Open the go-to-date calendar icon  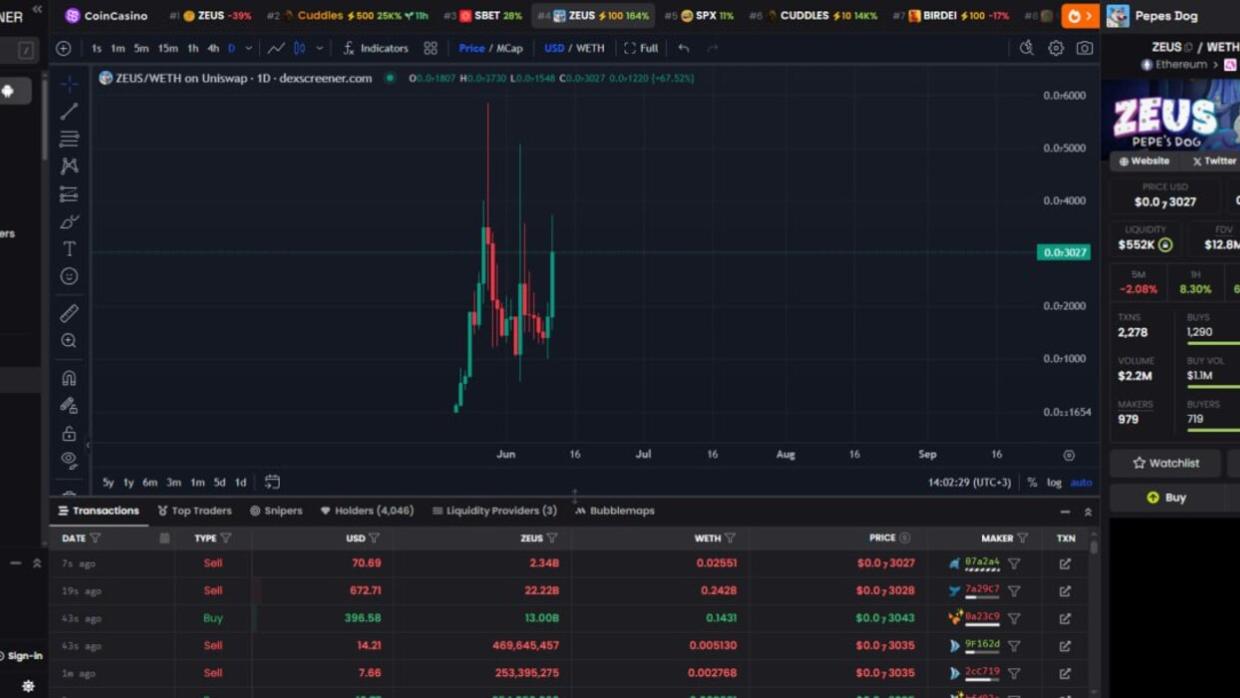[x=272, y=482]
